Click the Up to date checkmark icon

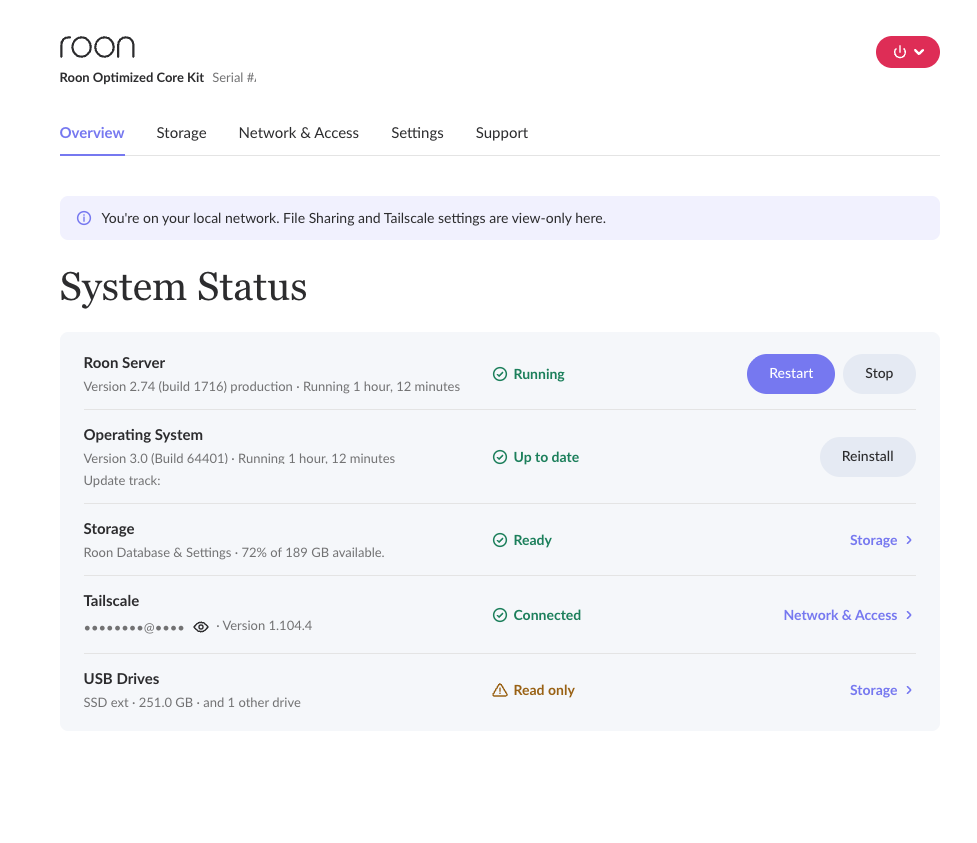[x=500, y=457]
